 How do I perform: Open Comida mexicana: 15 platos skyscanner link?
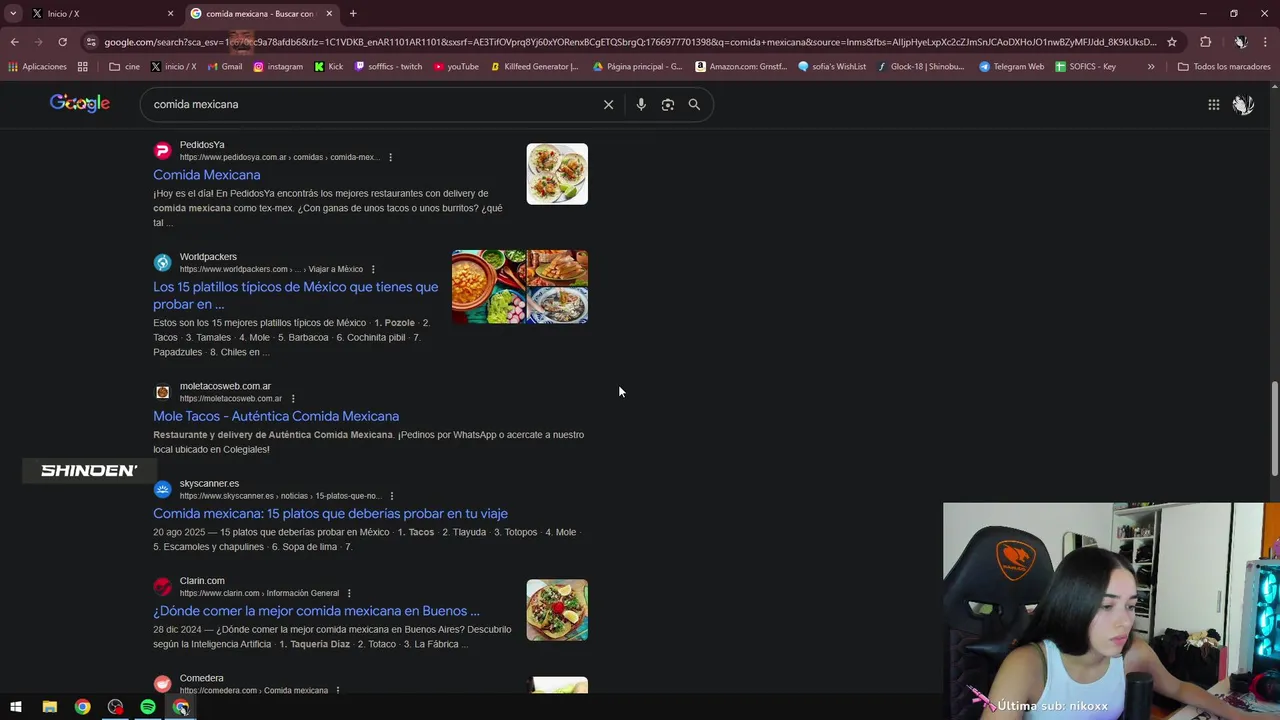coord(330,513)
